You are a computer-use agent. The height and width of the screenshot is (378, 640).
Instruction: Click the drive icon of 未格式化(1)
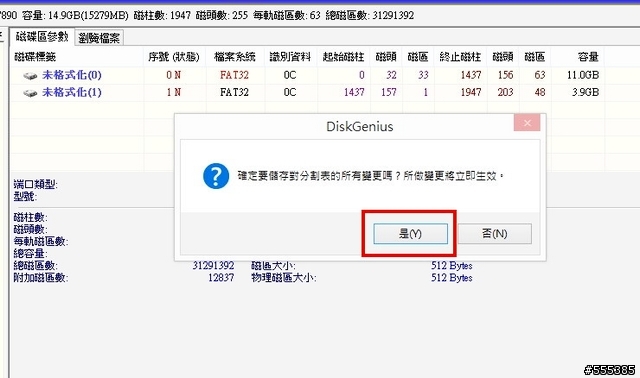pos(30,93)
